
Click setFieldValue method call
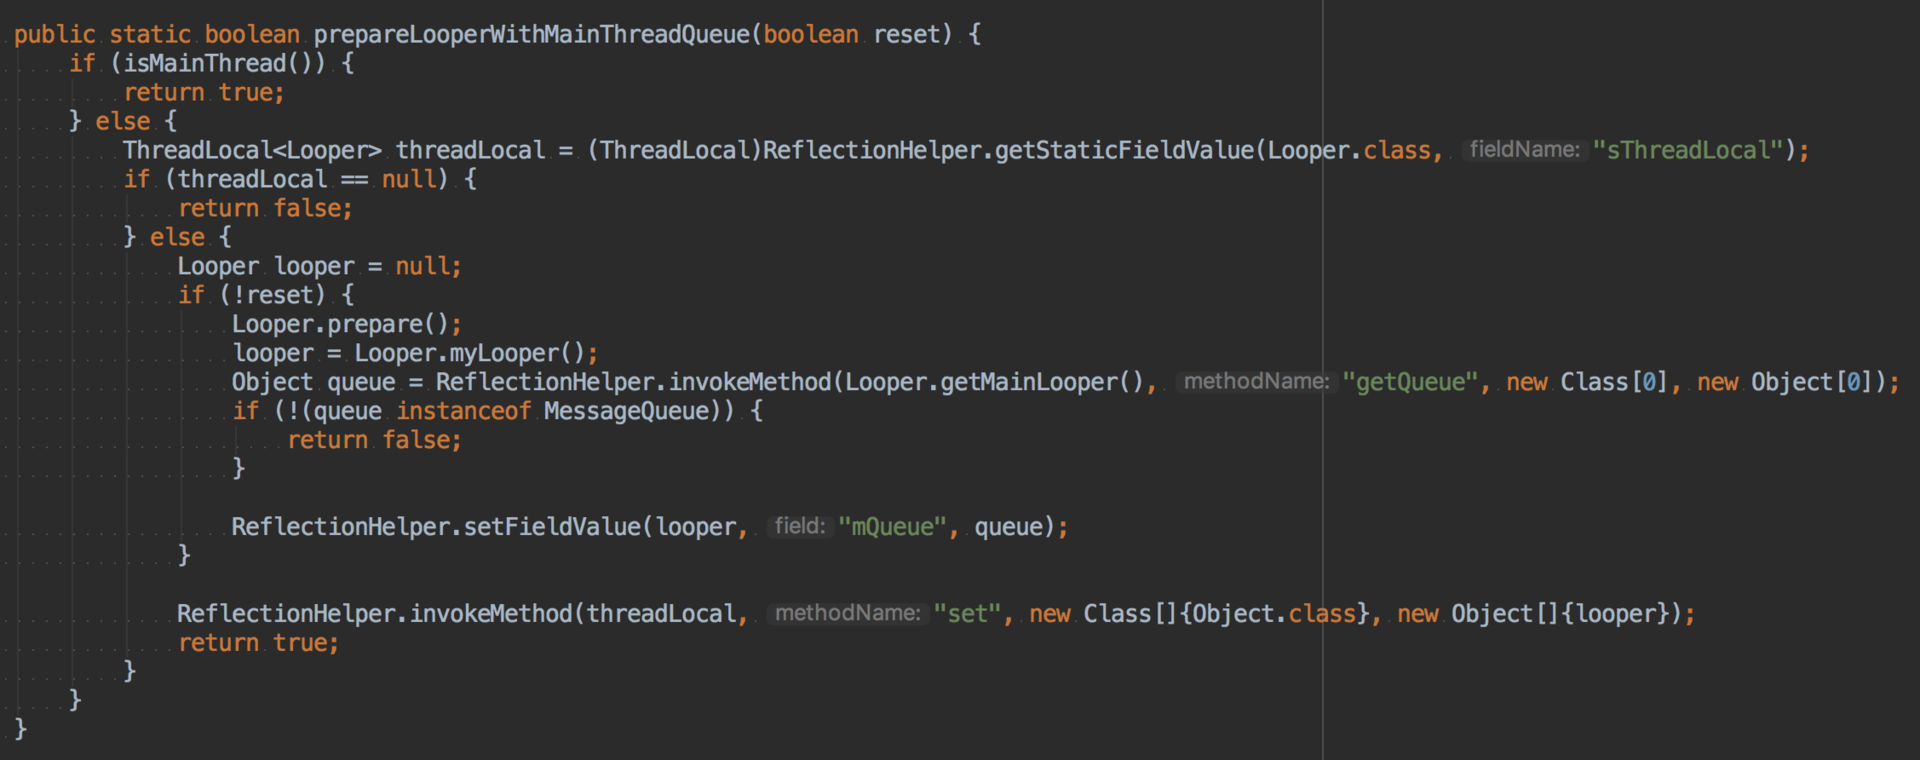coord(552,528)
